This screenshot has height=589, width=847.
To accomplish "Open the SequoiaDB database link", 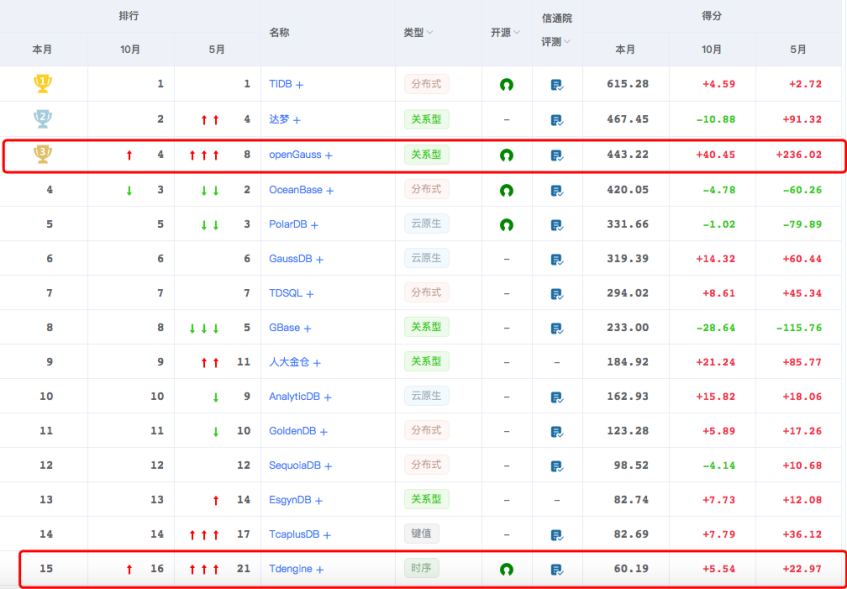I will [x=295, y=465].
